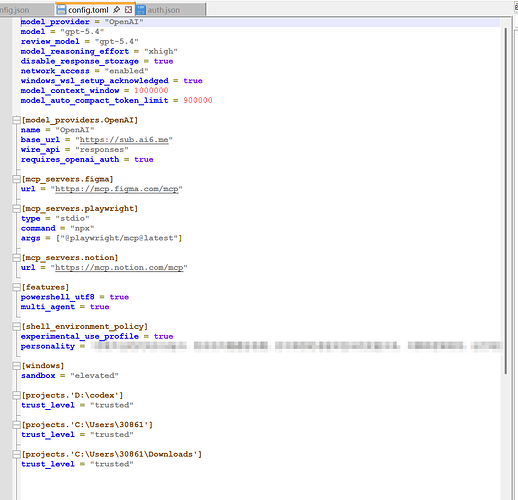518x500 pixels.
Task: Close the config.toml tab with red X
Action: (128, 10)
